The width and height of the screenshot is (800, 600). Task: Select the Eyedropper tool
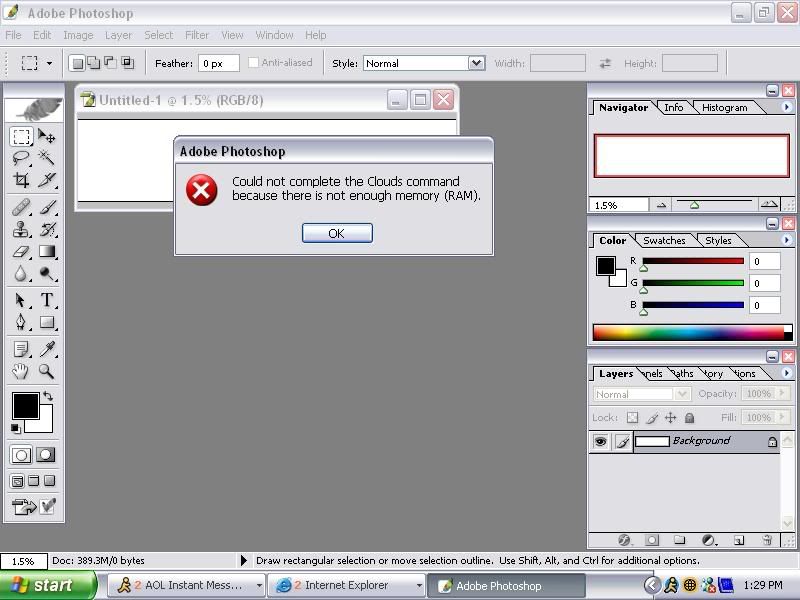click(x=46, y=349)
